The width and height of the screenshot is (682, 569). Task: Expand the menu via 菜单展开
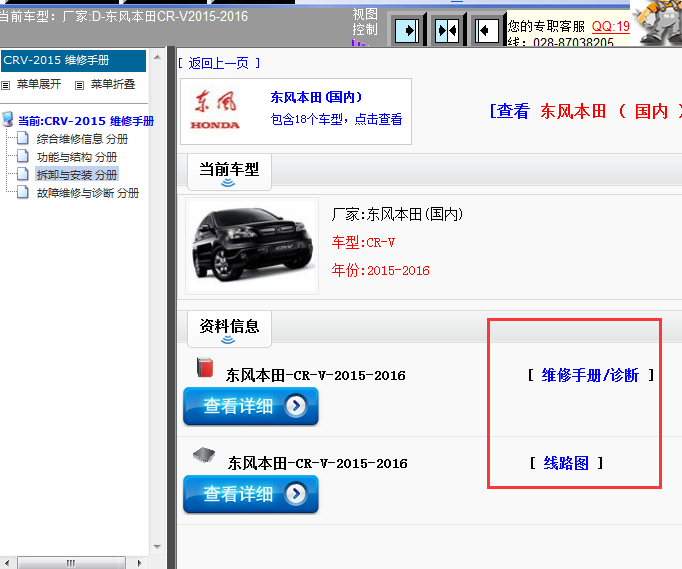tap(39, 84)
